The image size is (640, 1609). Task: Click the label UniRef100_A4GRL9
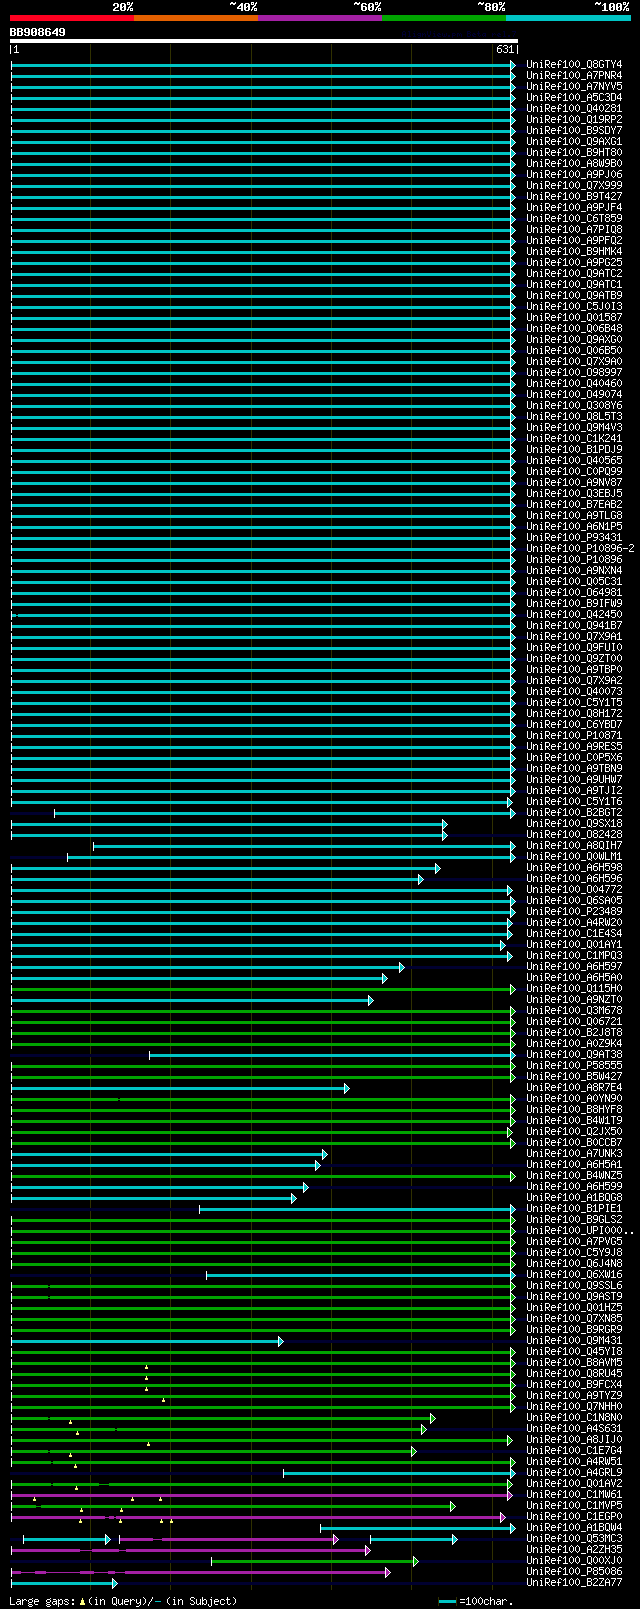[574, 1473]
